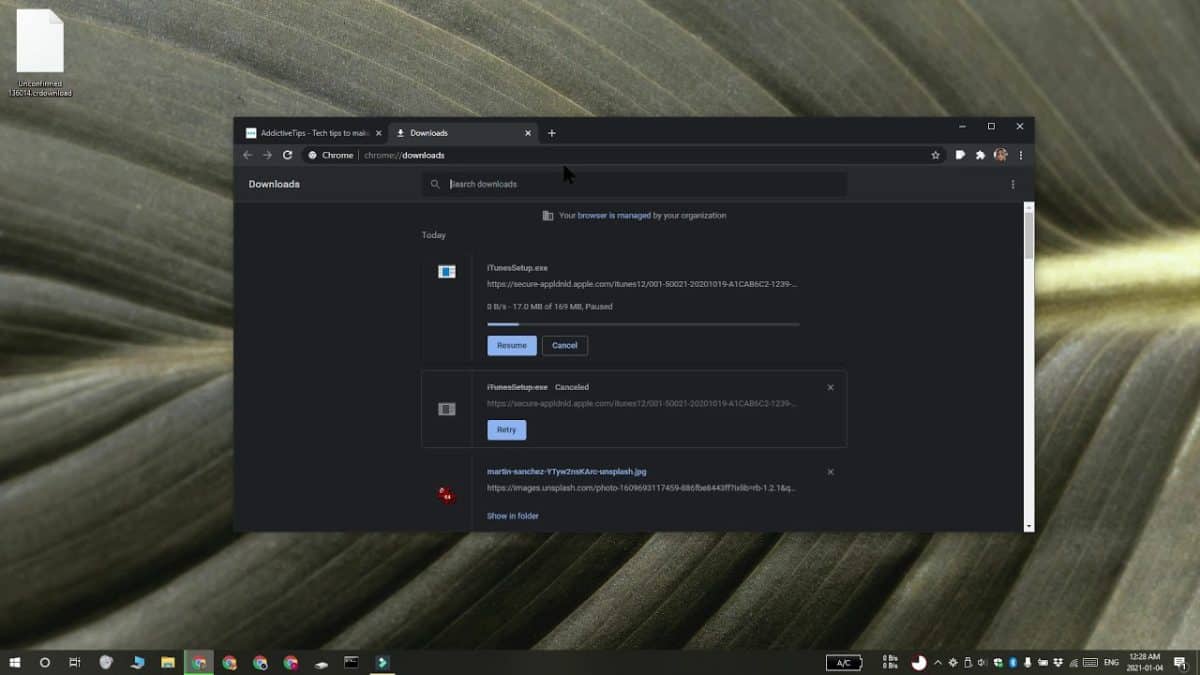Open the green arrow app on taskbar
The image size is (1200, 675).
tap(382, 662)
